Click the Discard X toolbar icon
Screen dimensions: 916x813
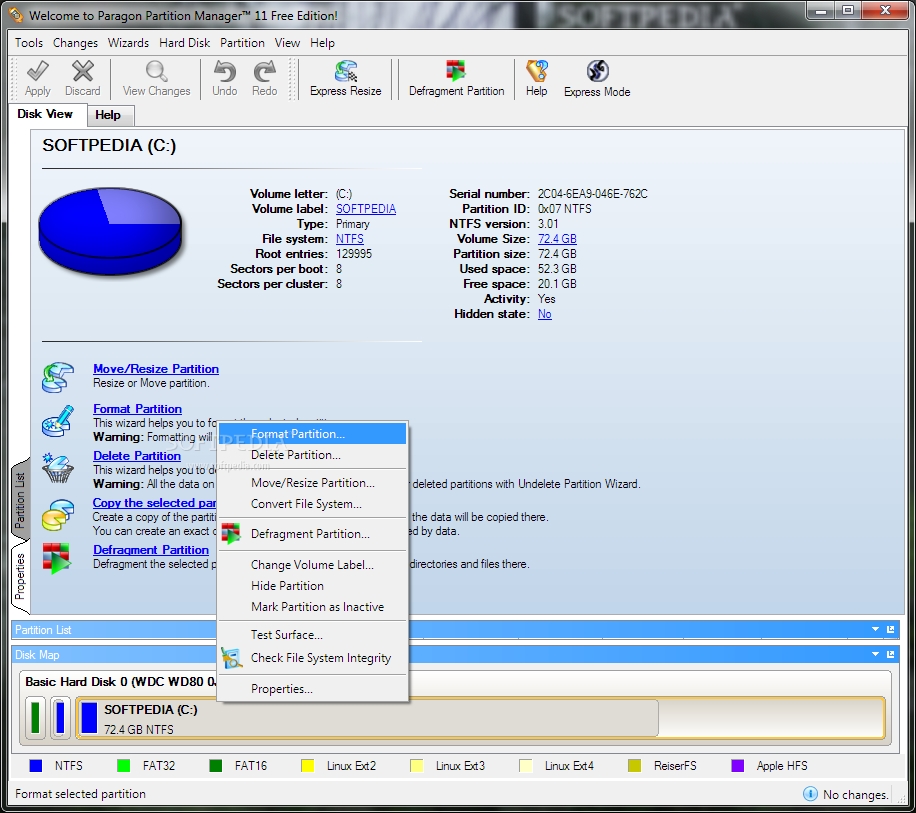pyautogui.click(x=82, y=71)
